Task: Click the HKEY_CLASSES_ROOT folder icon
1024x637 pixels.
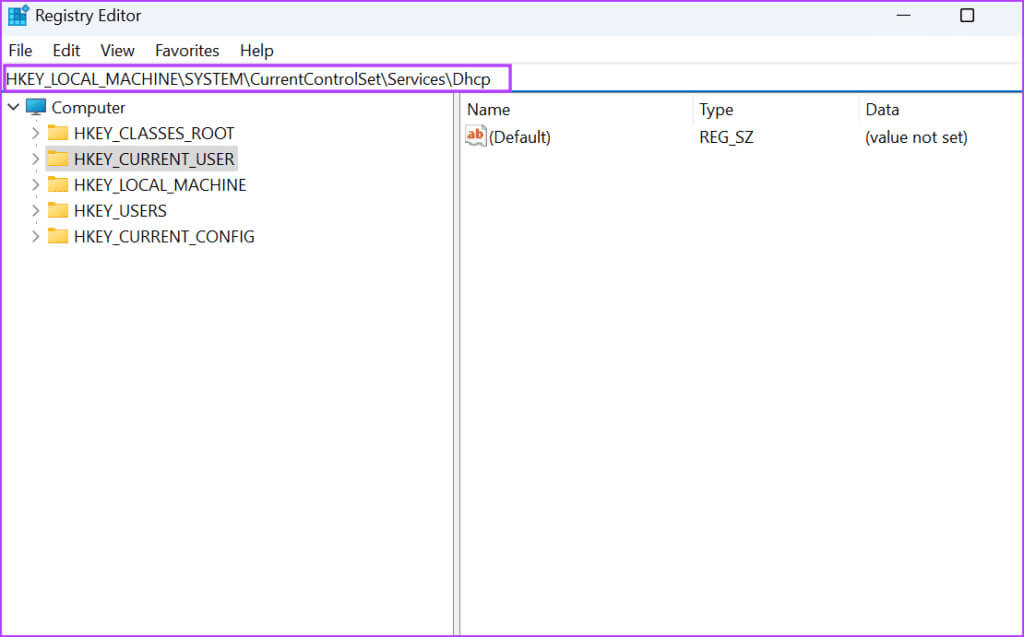Action: click(58, 133)
